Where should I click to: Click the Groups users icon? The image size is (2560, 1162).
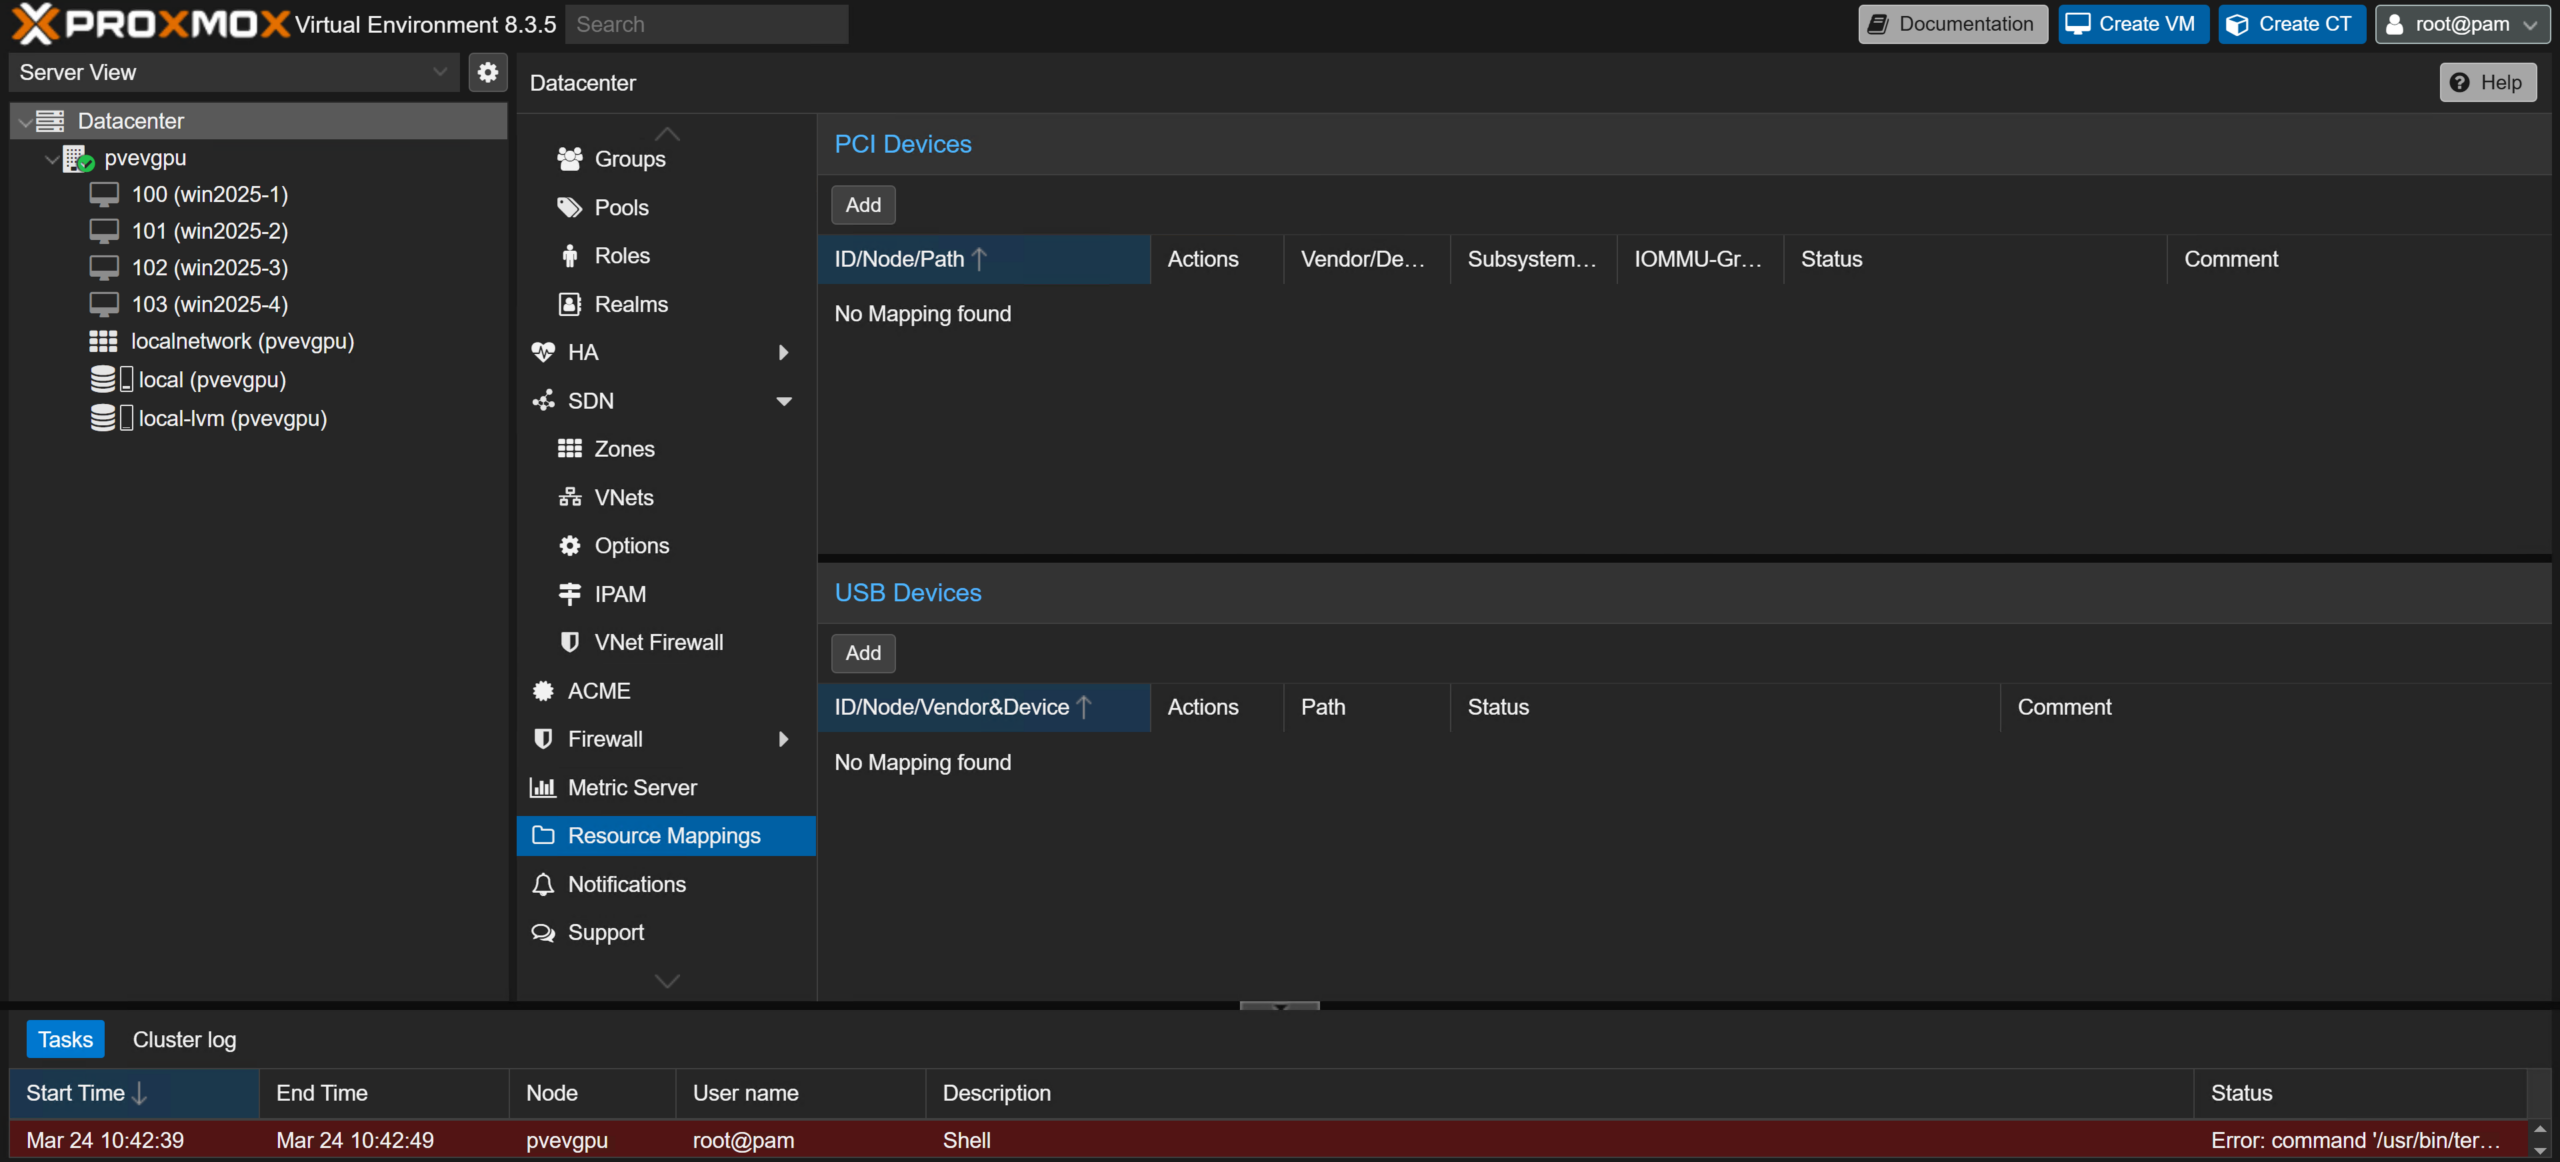coord(570,158)
